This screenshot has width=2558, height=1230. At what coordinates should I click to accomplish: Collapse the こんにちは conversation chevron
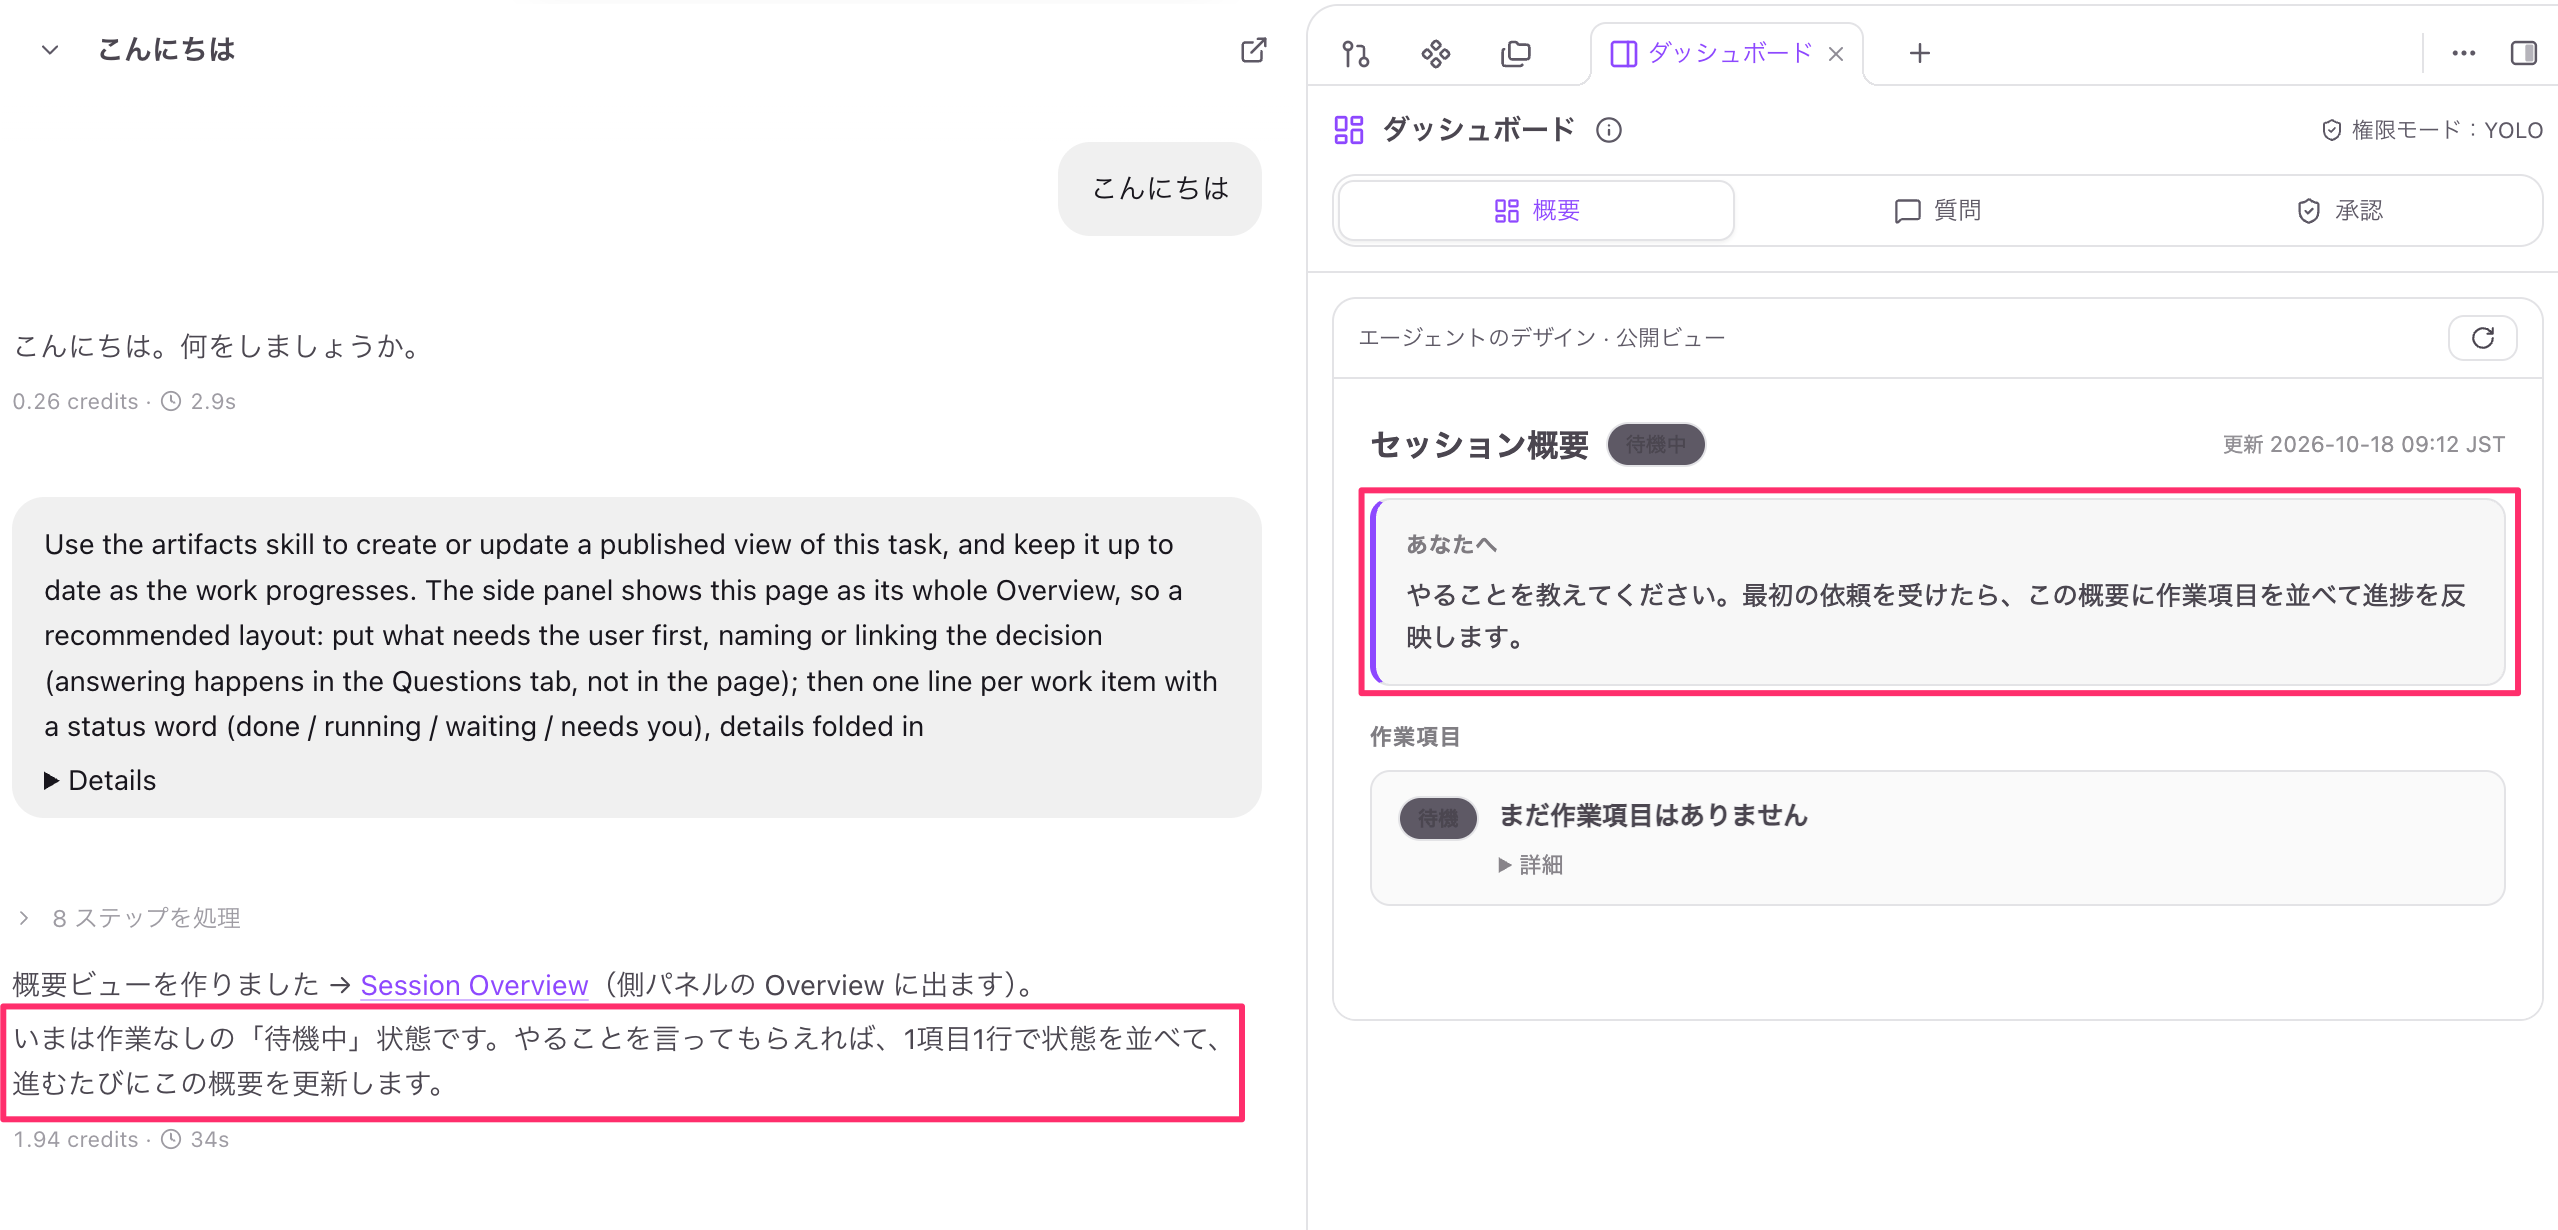[x=50, y=50]
